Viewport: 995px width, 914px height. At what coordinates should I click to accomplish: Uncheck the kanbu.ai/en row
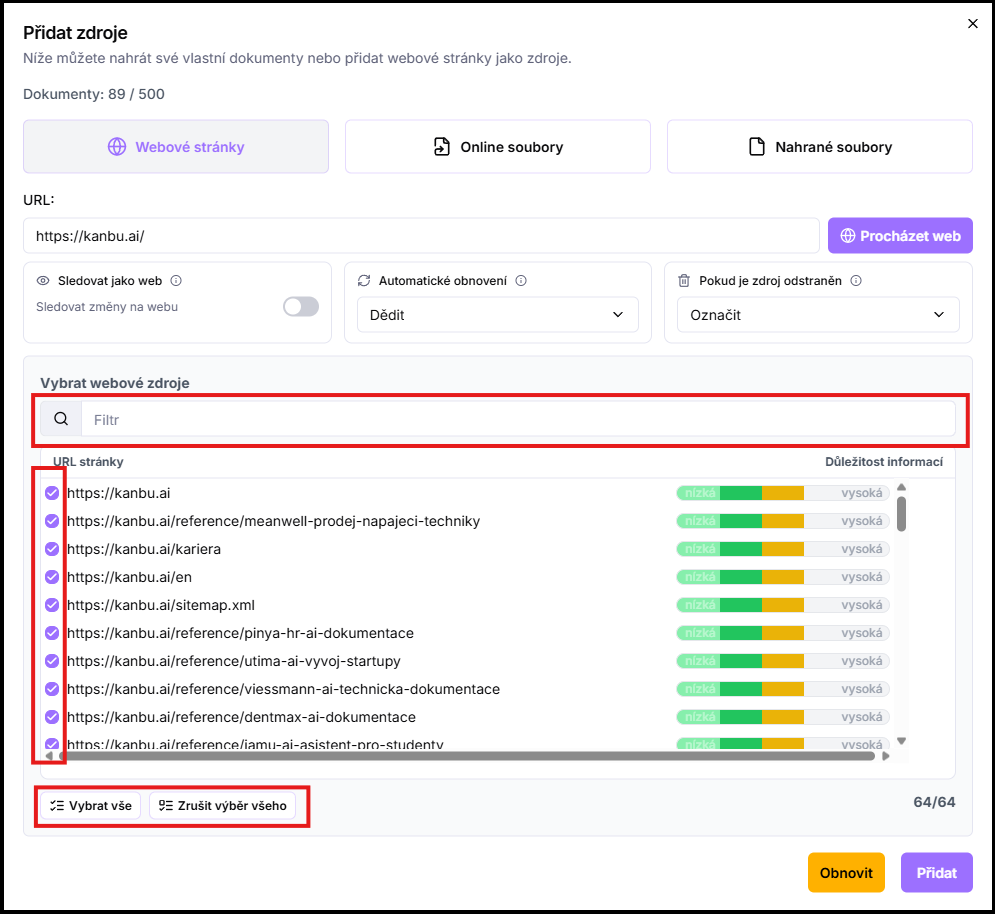coord(52,577)
